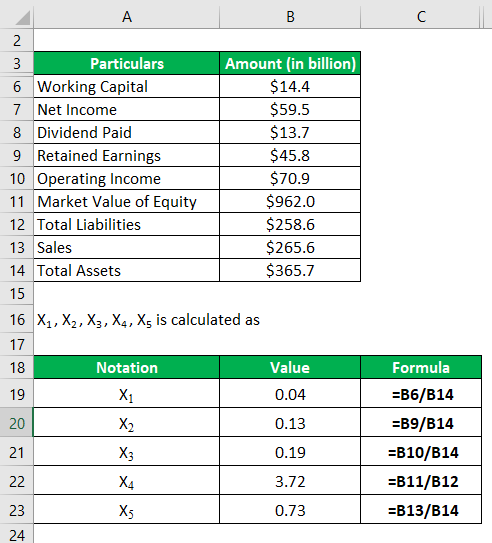The width and height of the screenshot is (492, 543).
Task: Select the Total Assets cell
Action: point(127,270)
